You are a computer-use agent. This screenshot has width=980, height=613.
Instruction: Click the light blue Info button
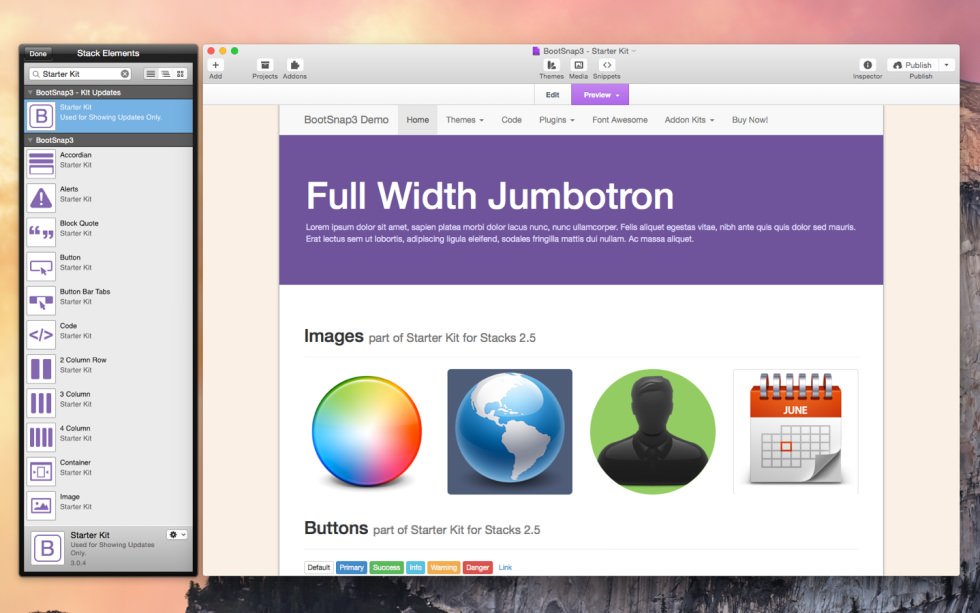(x=415, y=567)
